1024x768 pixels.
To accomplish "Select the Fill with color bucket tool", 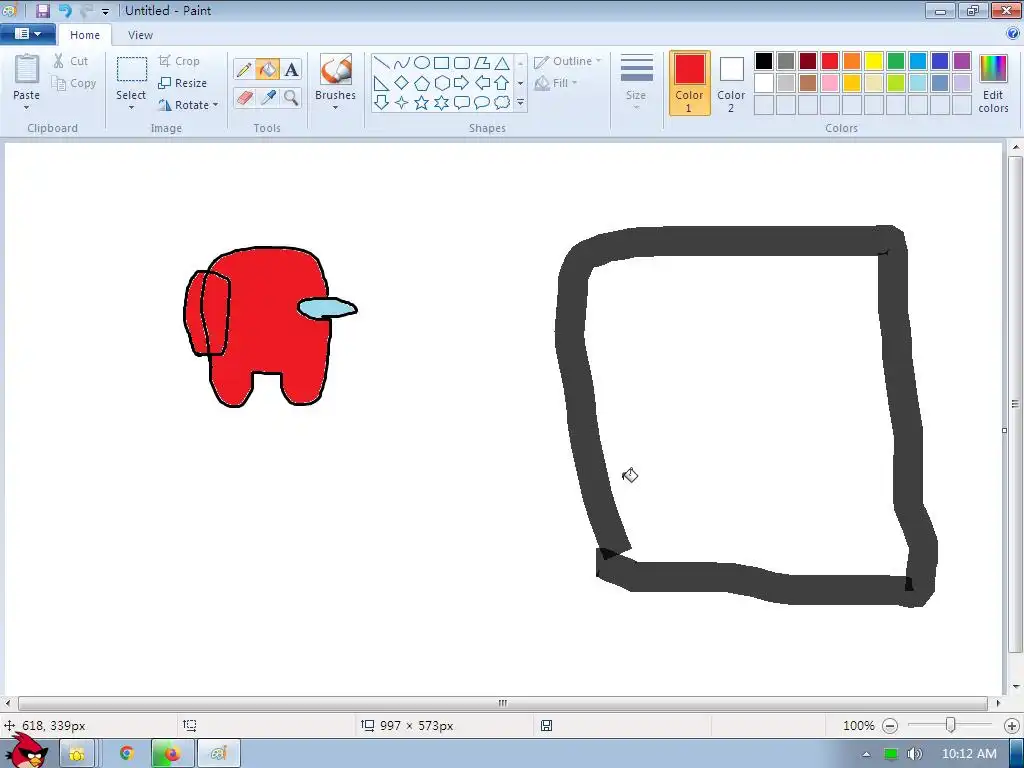I will [x=268, y=69].
